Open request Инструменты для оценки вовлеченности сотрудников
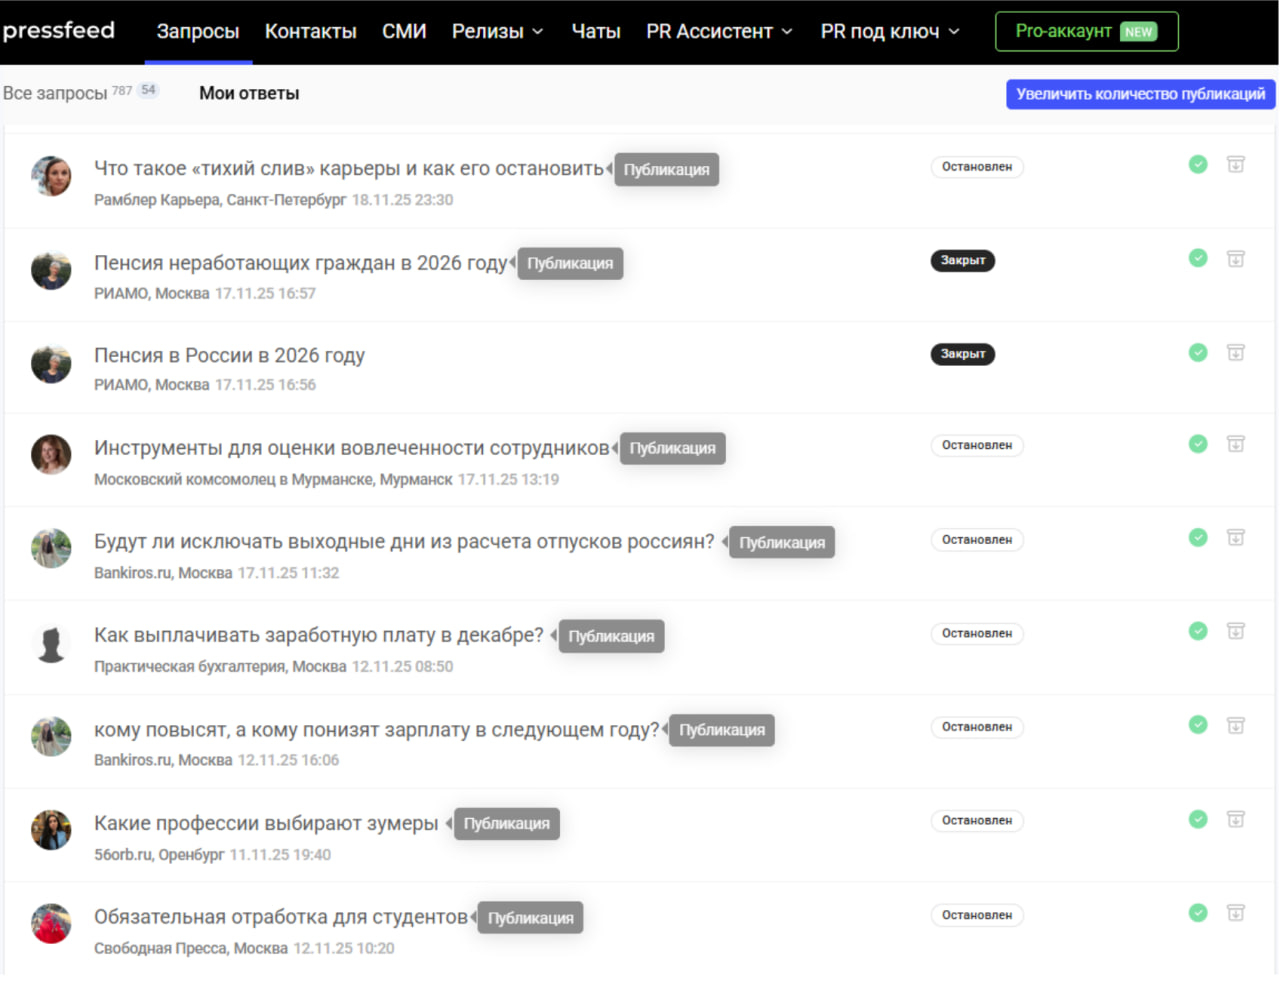 coord(352,448)
